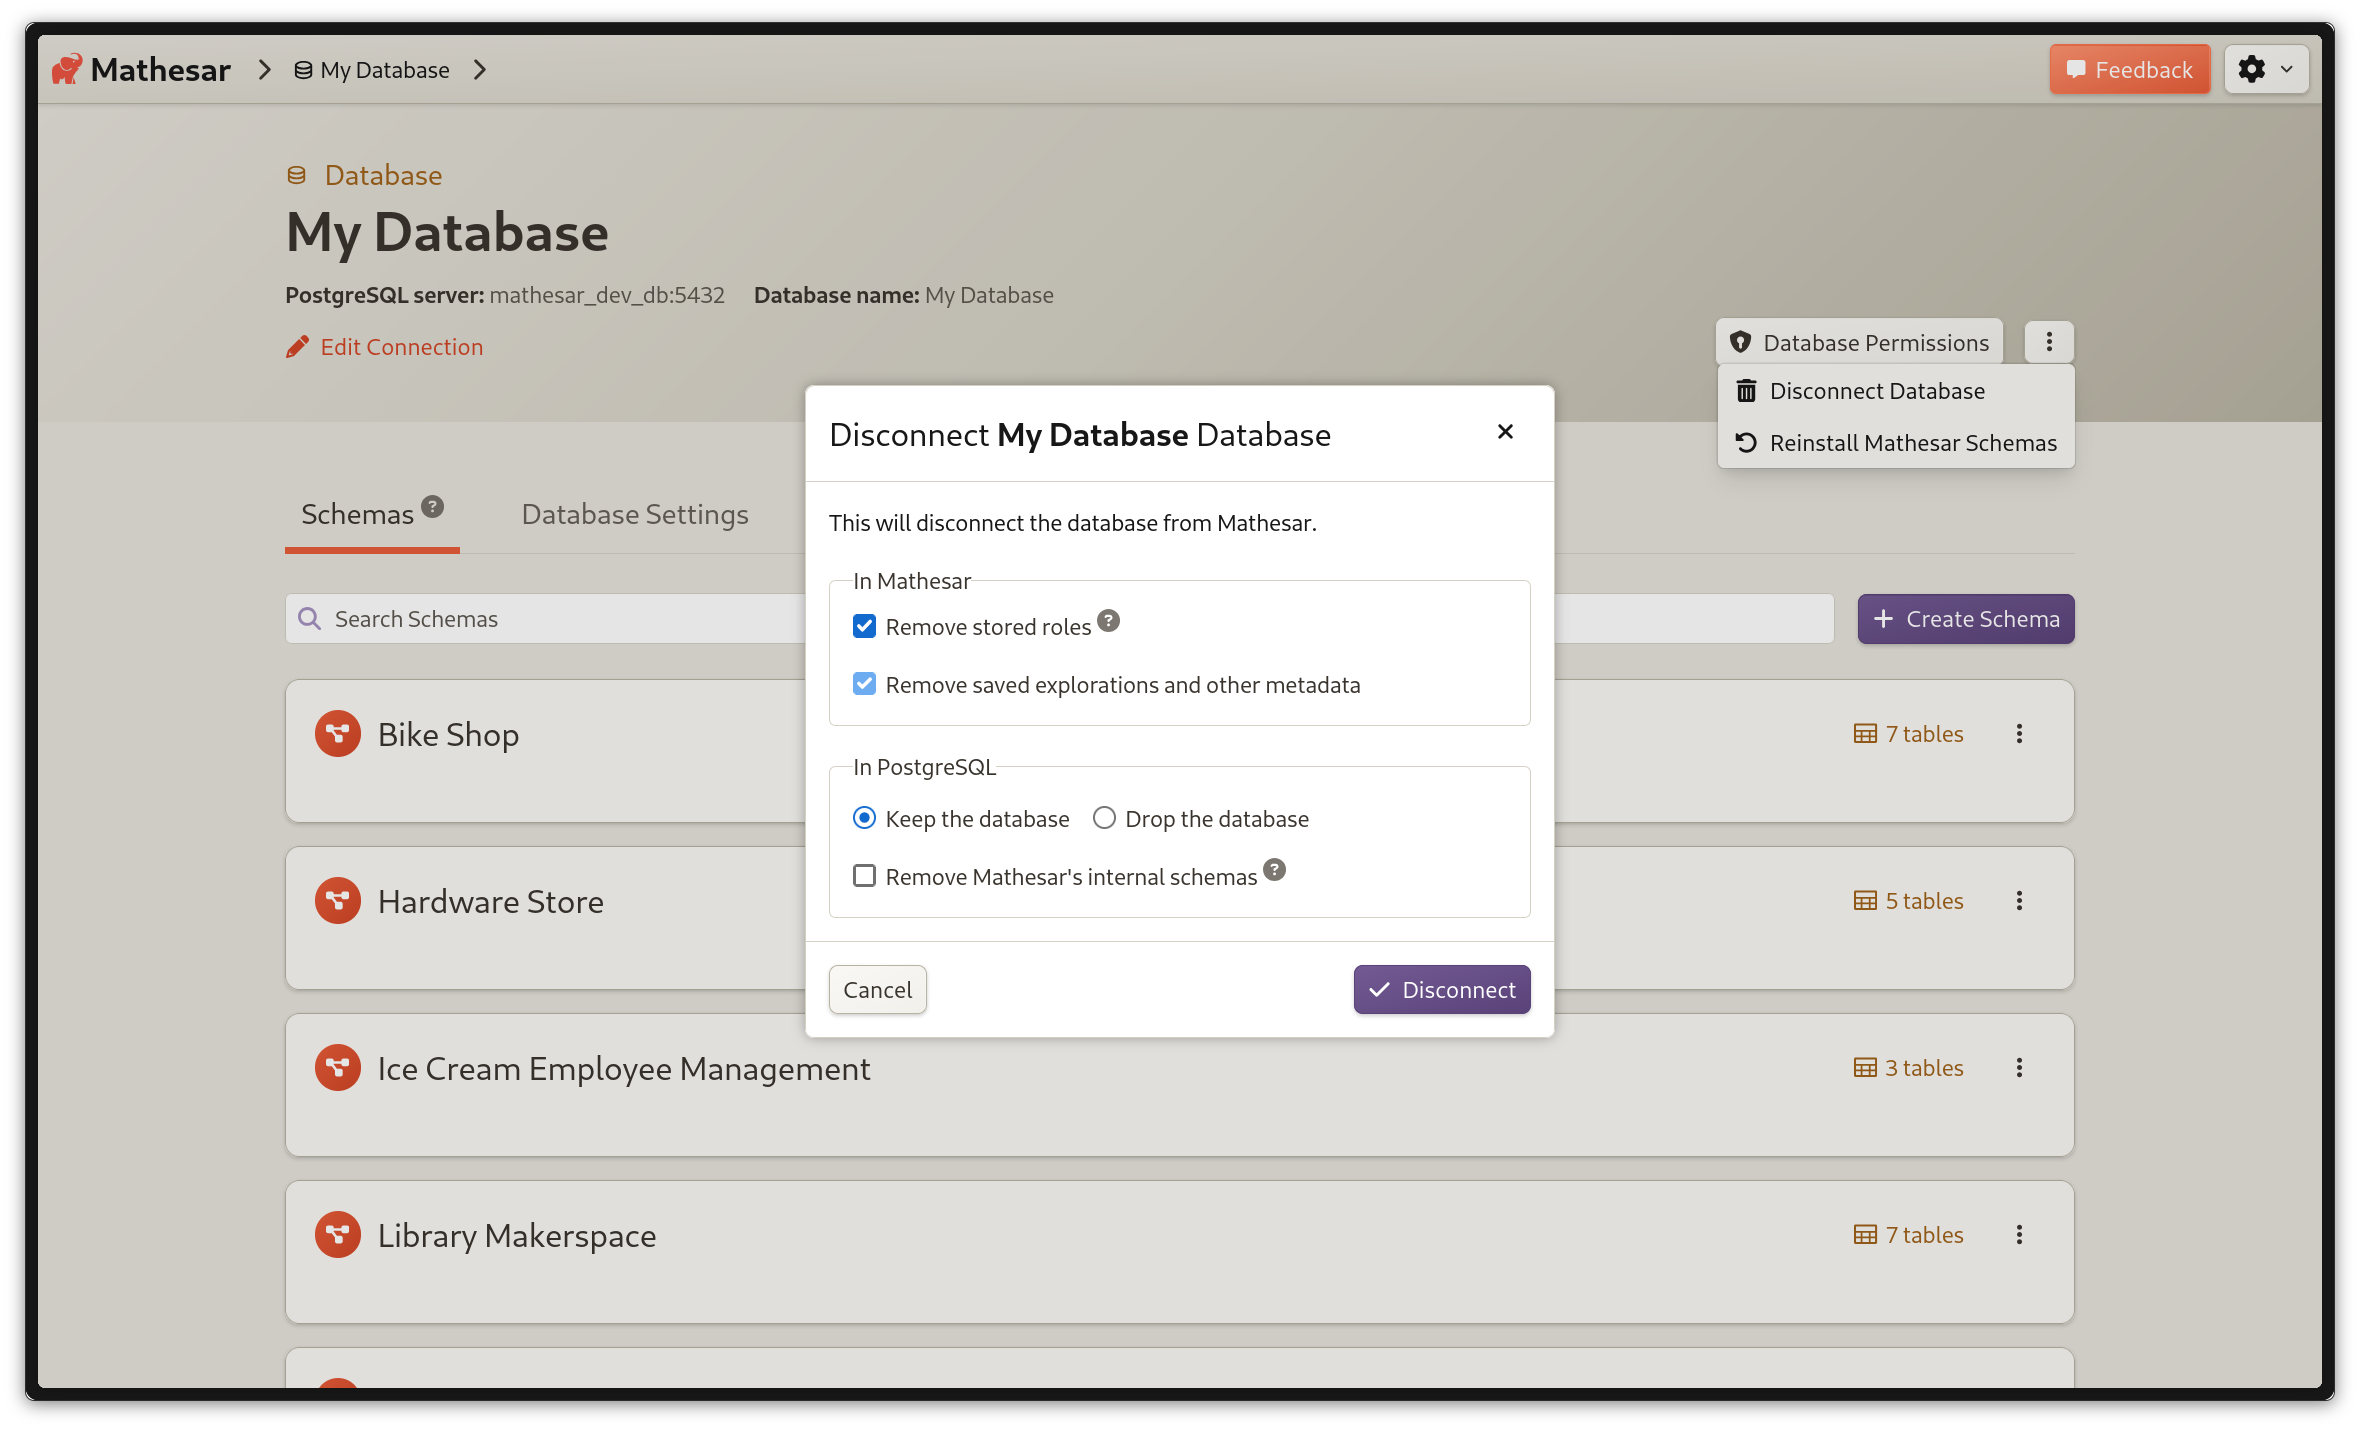
Task: Click 7 tables on Bike Shop row
Action: pos(1908,734)
